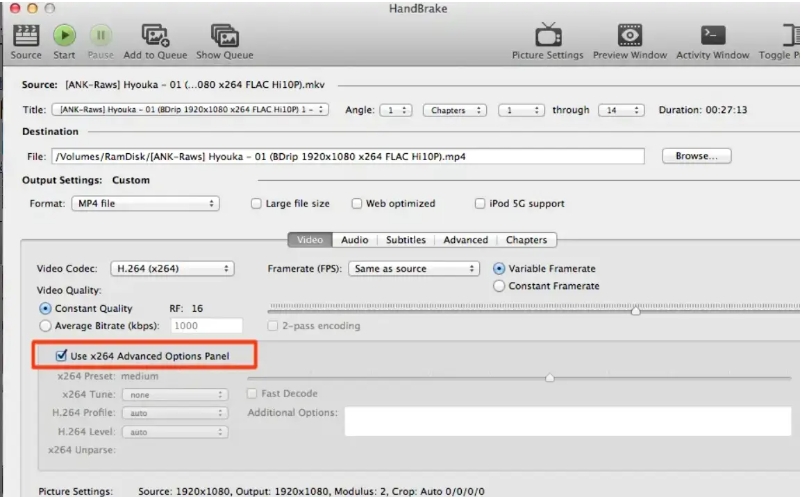The image size is (801, 497).
Task: Click the destination File path field
Action: pos(348,156)
